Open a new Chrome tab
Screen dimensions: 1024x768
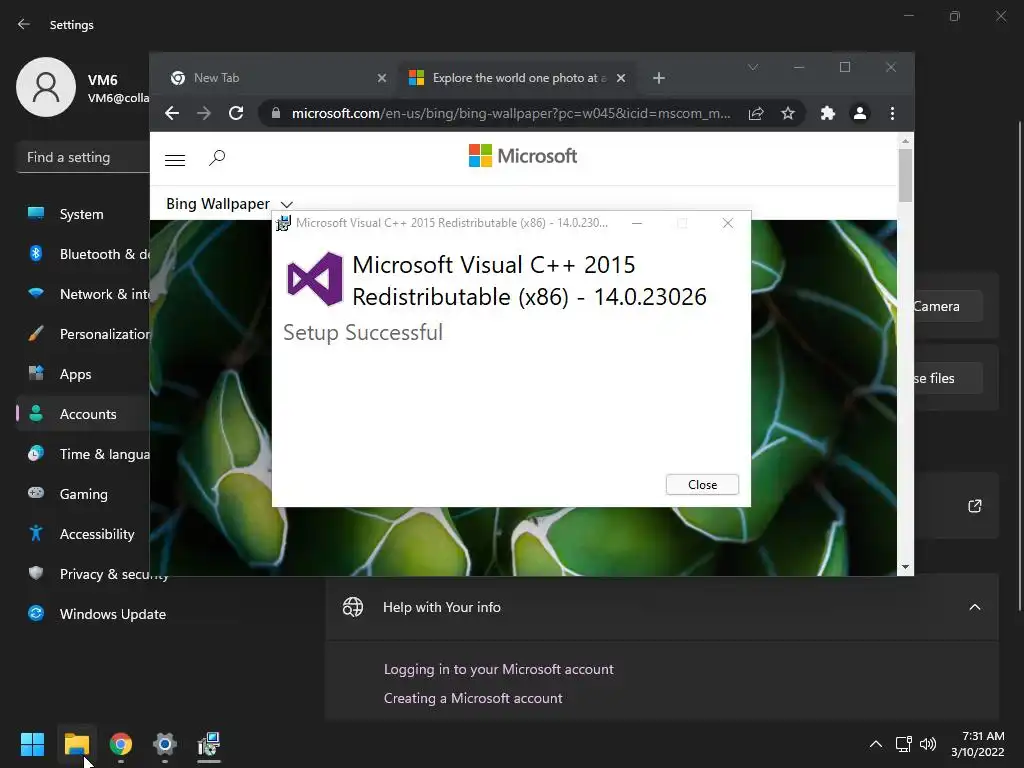click(x=659, y=78)
